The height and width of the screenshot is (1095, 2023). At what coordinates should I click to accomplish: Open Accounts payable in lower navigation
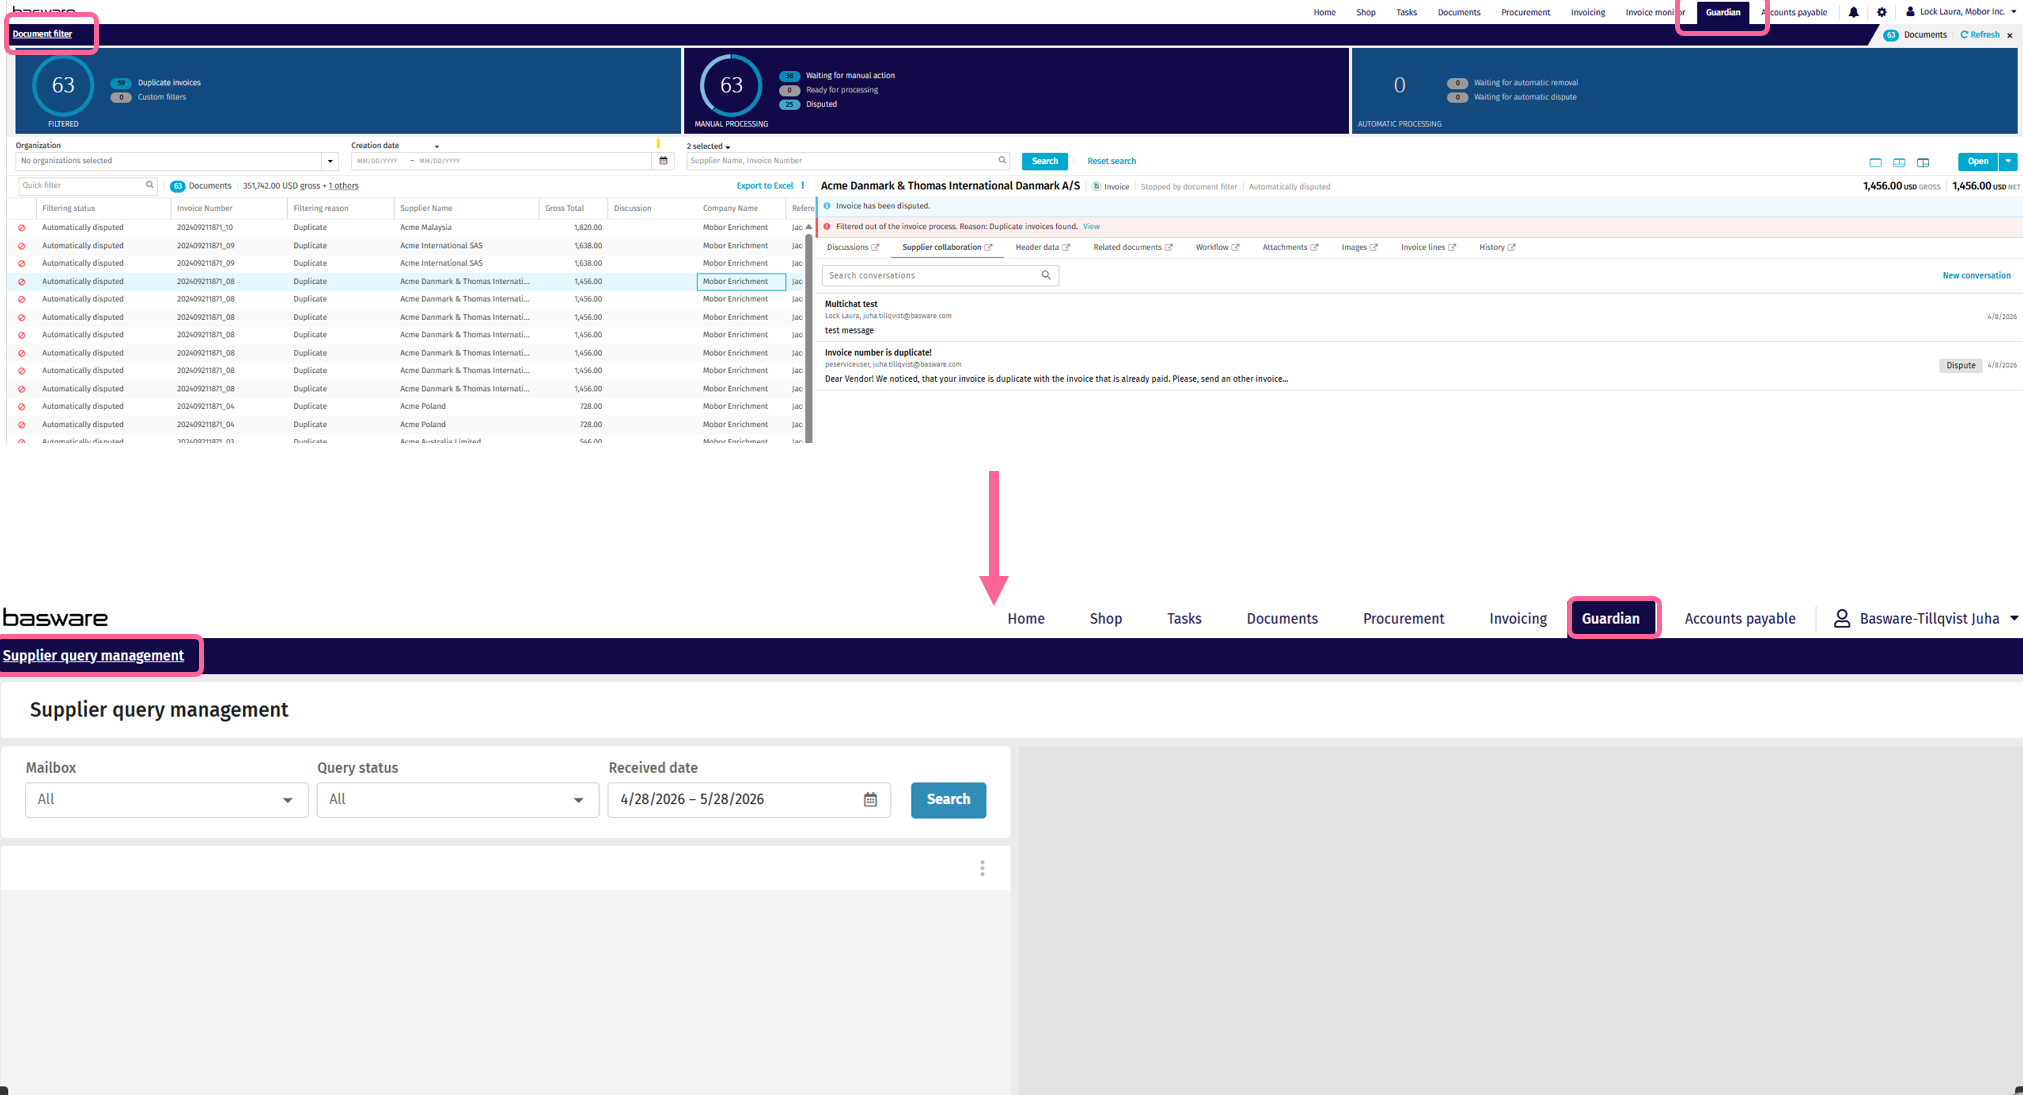(x=1739, y=618)
